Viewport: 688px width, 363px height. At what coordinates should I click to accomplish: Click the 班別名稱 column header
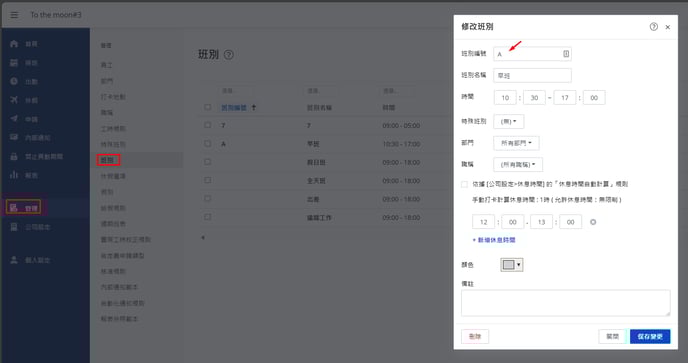[319, 108]
